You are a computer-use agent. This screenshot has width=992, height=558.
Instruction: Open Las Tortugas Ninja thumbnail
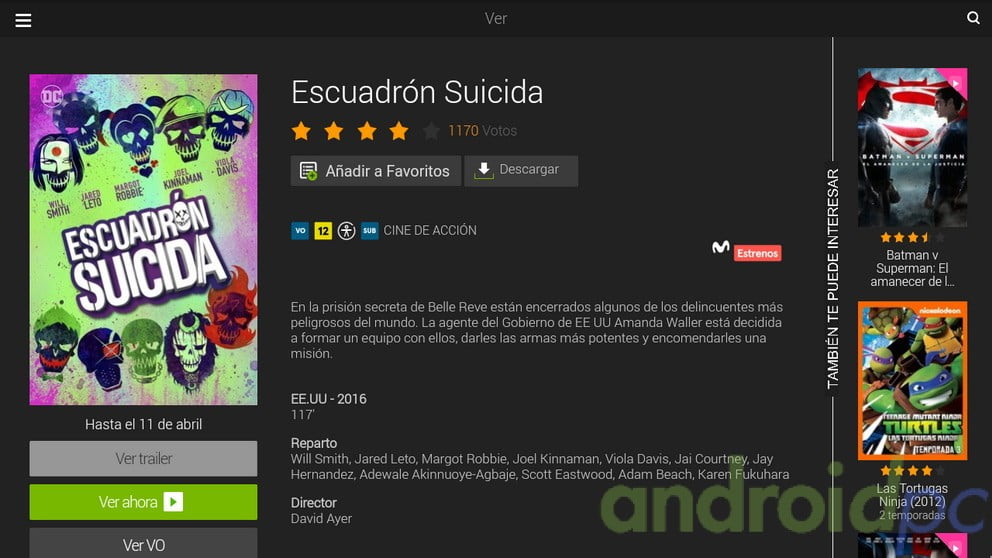(912, 380)
